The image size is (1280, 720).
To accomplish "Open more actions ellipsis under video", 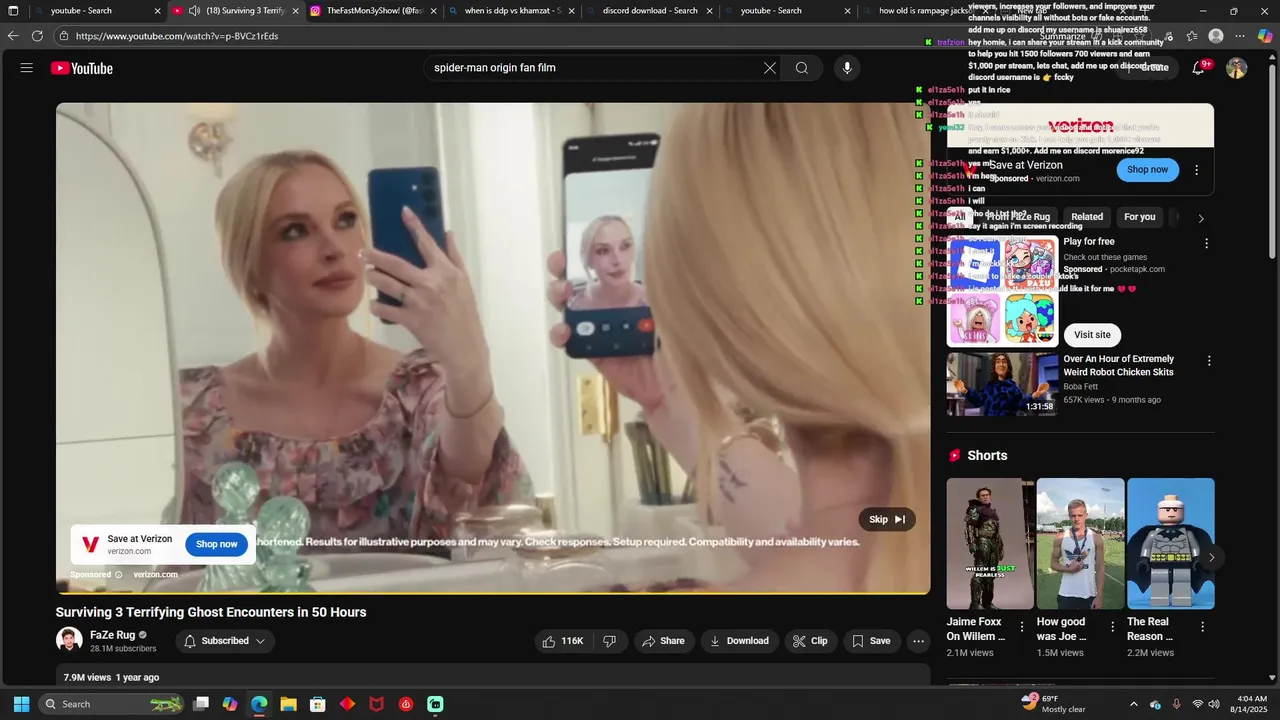I will tap(919, 641).
